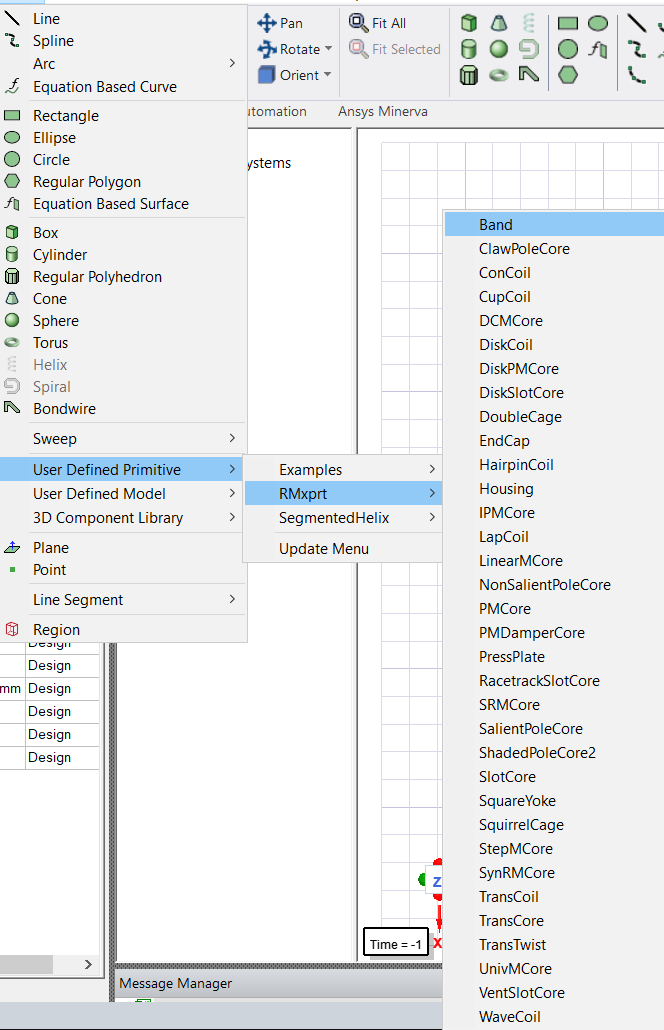Click the Torus icon in the ribbon toolbar
This screenshot has height=1030, width=664.
(x=498, y=75)
